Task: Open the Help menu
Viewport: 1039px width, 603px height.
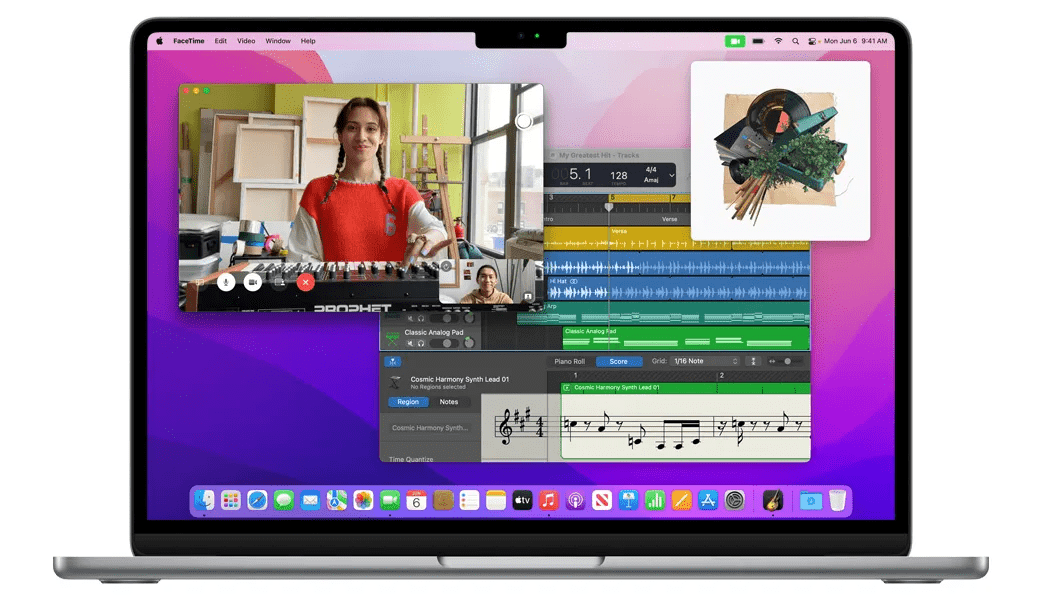Action: [308, 41]
